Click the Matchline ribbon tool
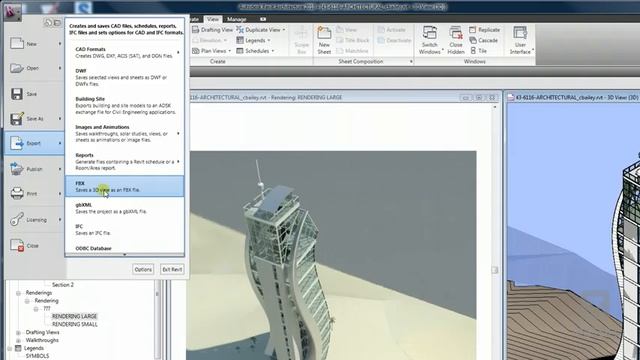The width and height of the screenshot is (640, 360). coord(352,51)
